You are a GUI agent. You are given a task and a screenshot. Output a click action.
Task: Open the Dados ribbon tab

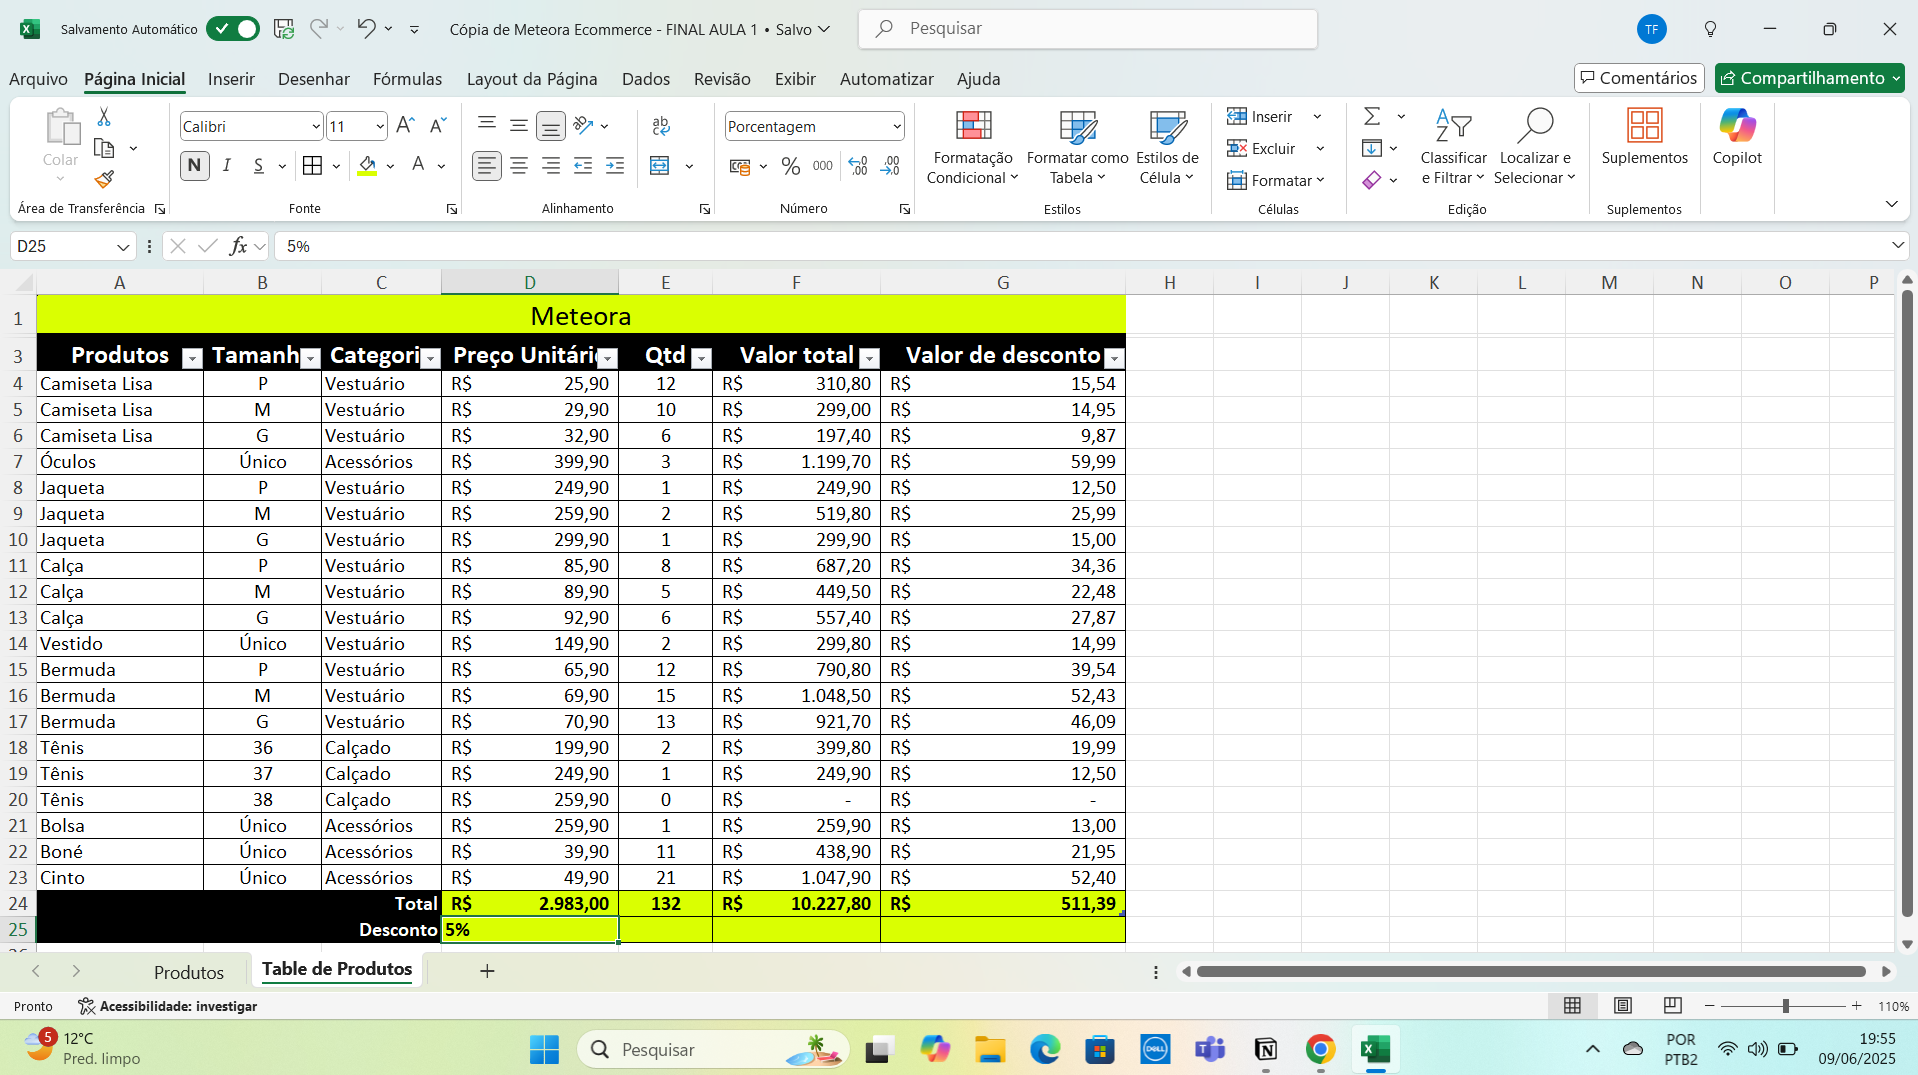coord(646,79)
